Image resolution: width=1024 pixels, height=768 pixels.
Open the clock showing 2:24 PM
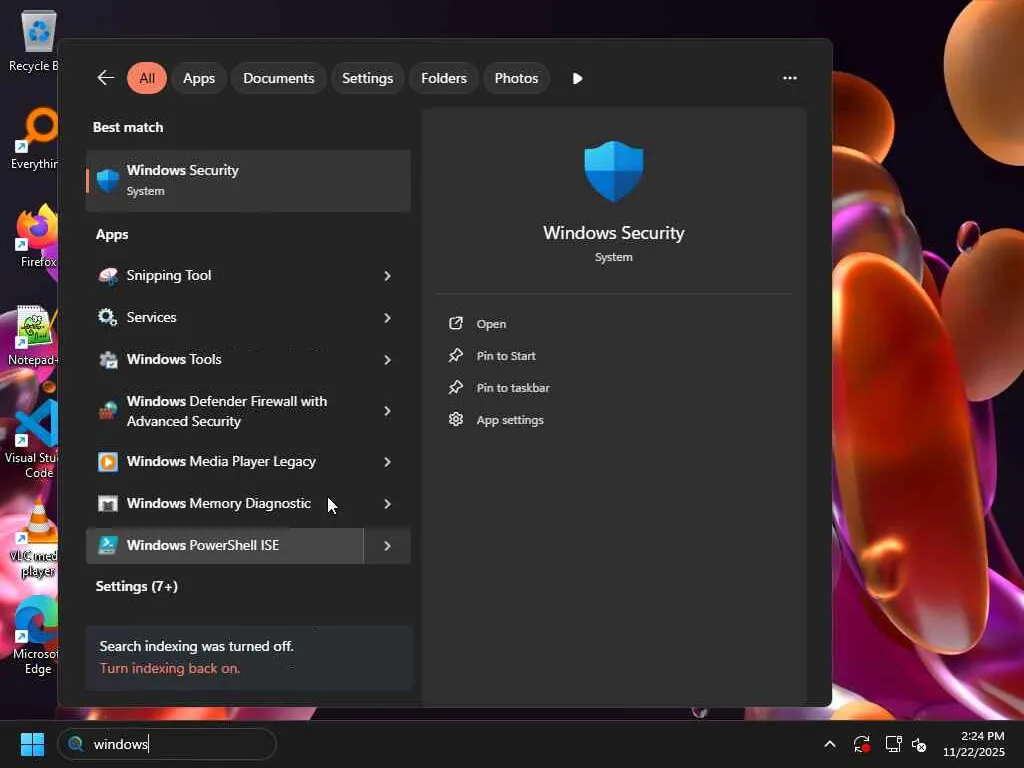point(973,744)
